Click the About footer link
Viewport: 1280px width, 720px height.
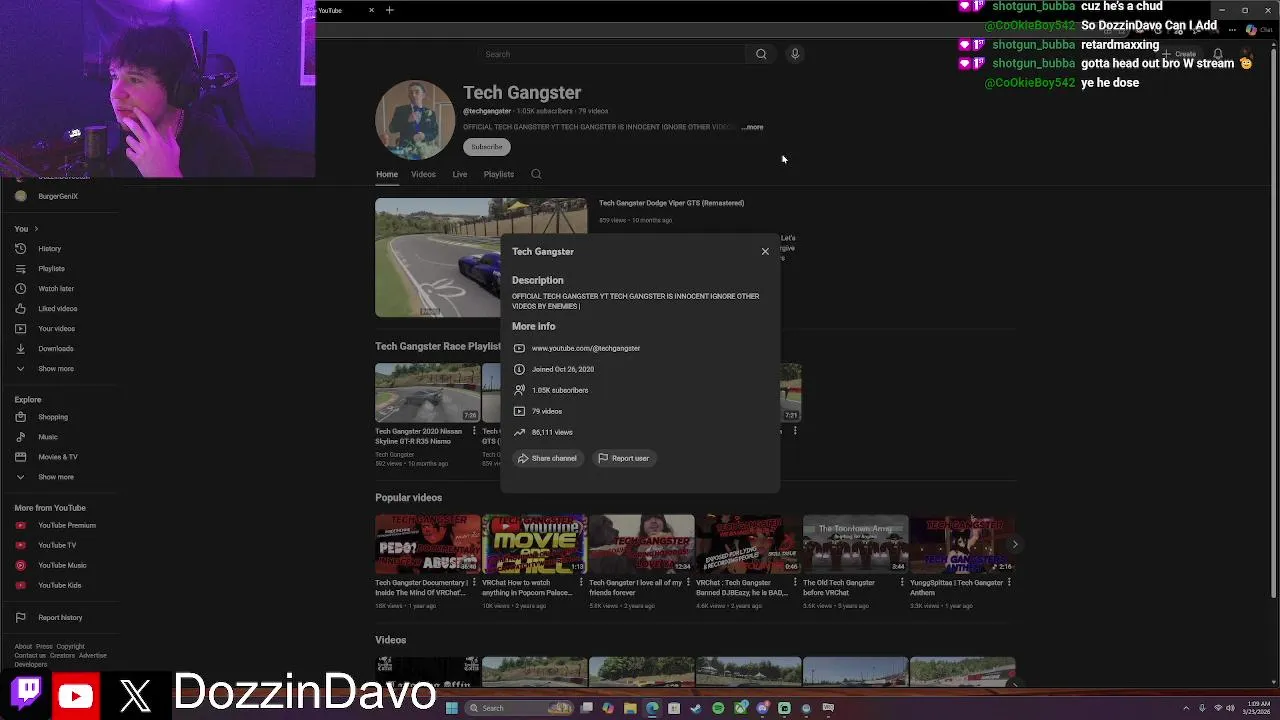click(x=23, y=647)
